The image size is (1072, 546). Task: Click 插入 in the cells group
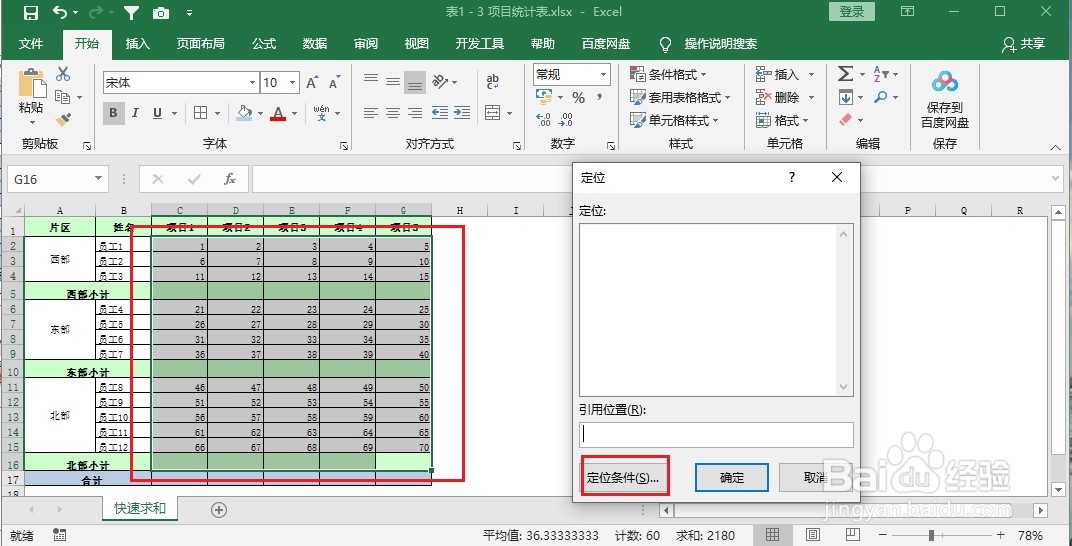778,74
